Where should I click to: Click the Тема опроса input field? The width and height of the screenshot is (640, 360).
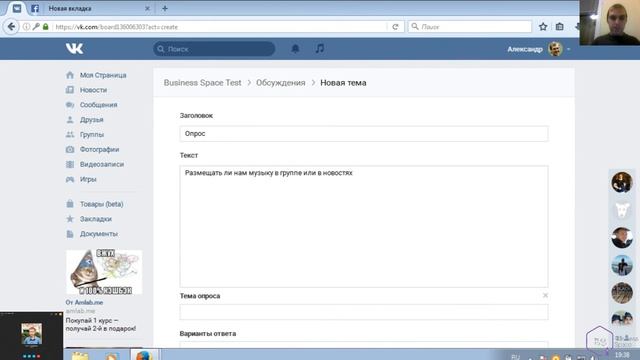pos(364,312)
